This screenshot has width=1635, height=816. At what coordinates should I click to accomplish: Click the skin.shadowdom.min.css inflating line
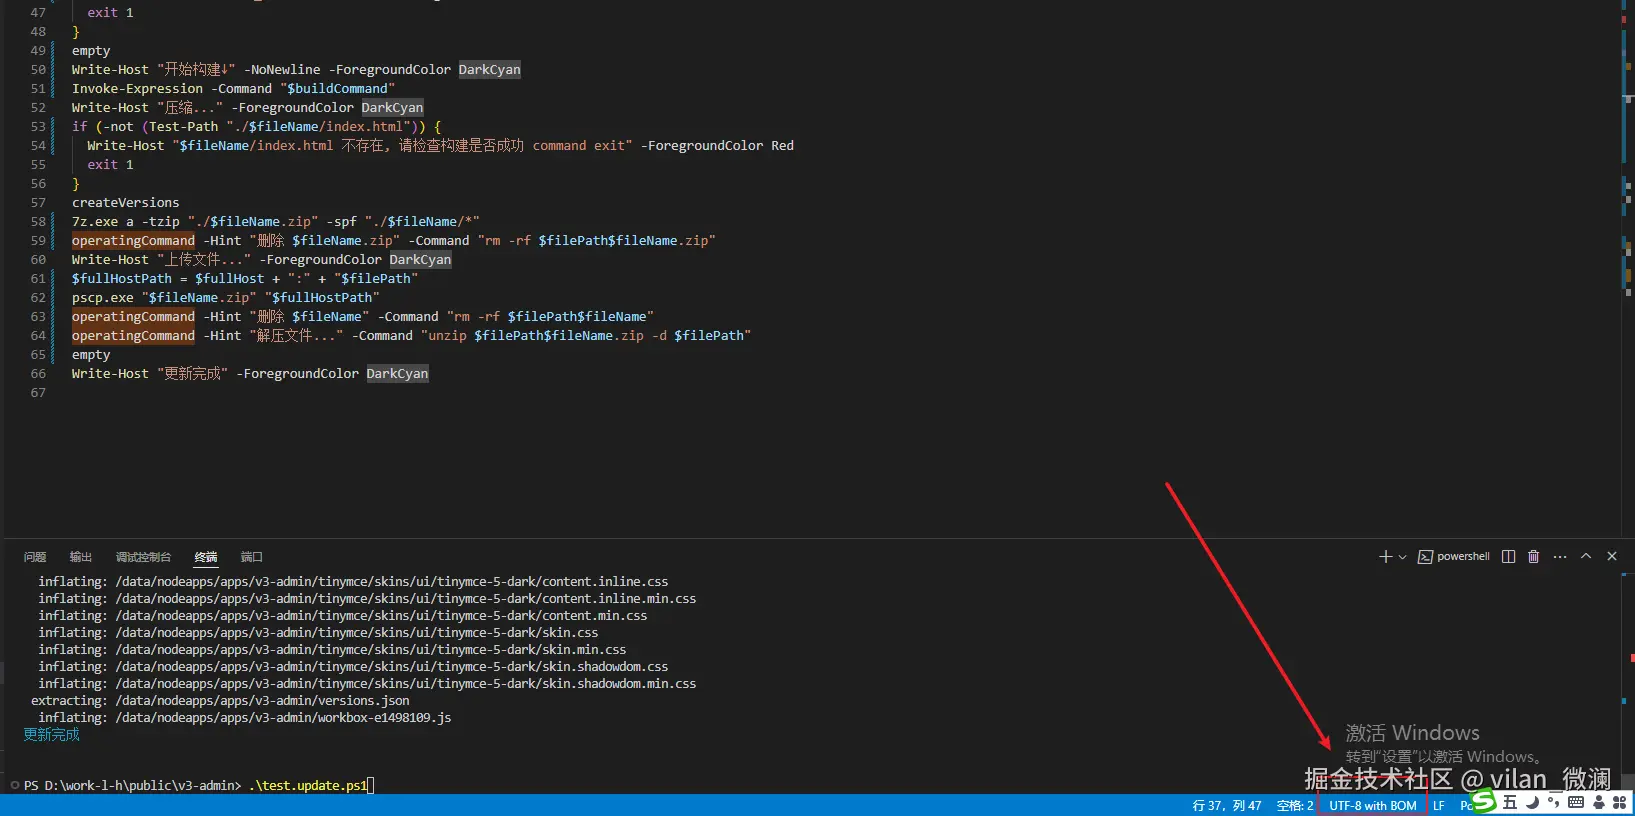click(367, 684)
